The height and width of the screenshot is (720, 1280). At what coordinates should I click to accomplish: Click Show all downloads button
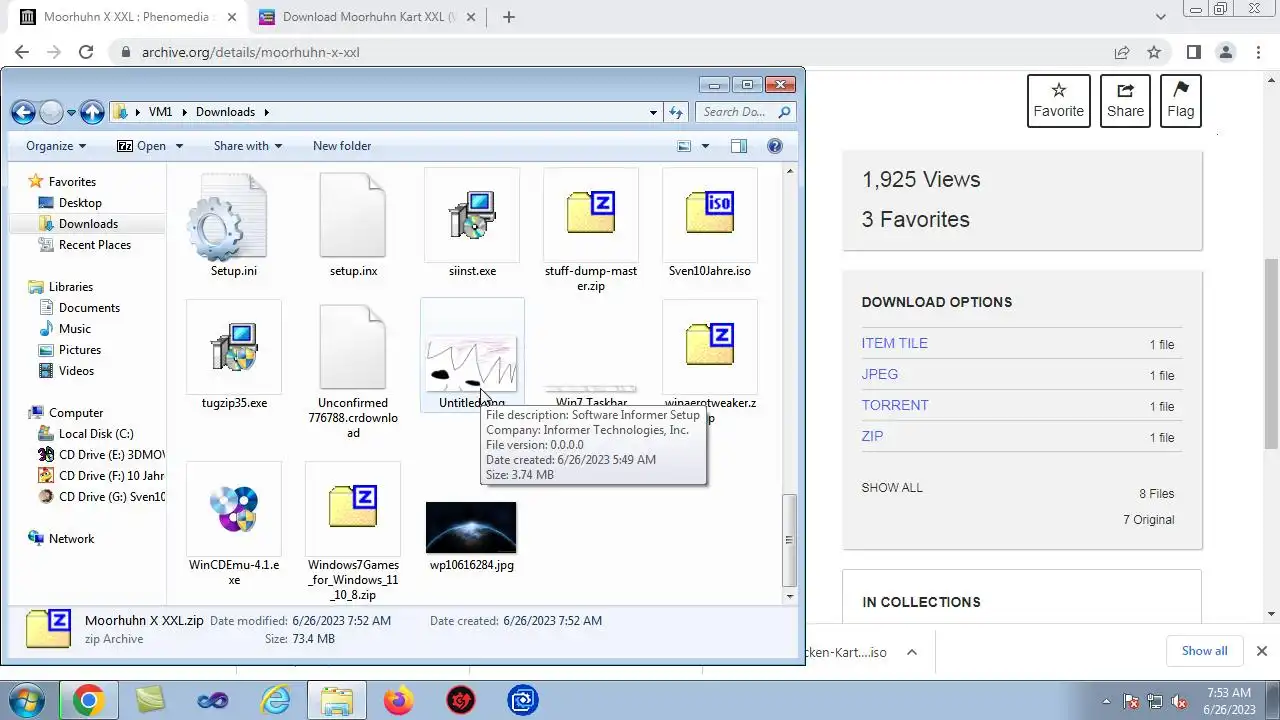(x=1205, y=651)
